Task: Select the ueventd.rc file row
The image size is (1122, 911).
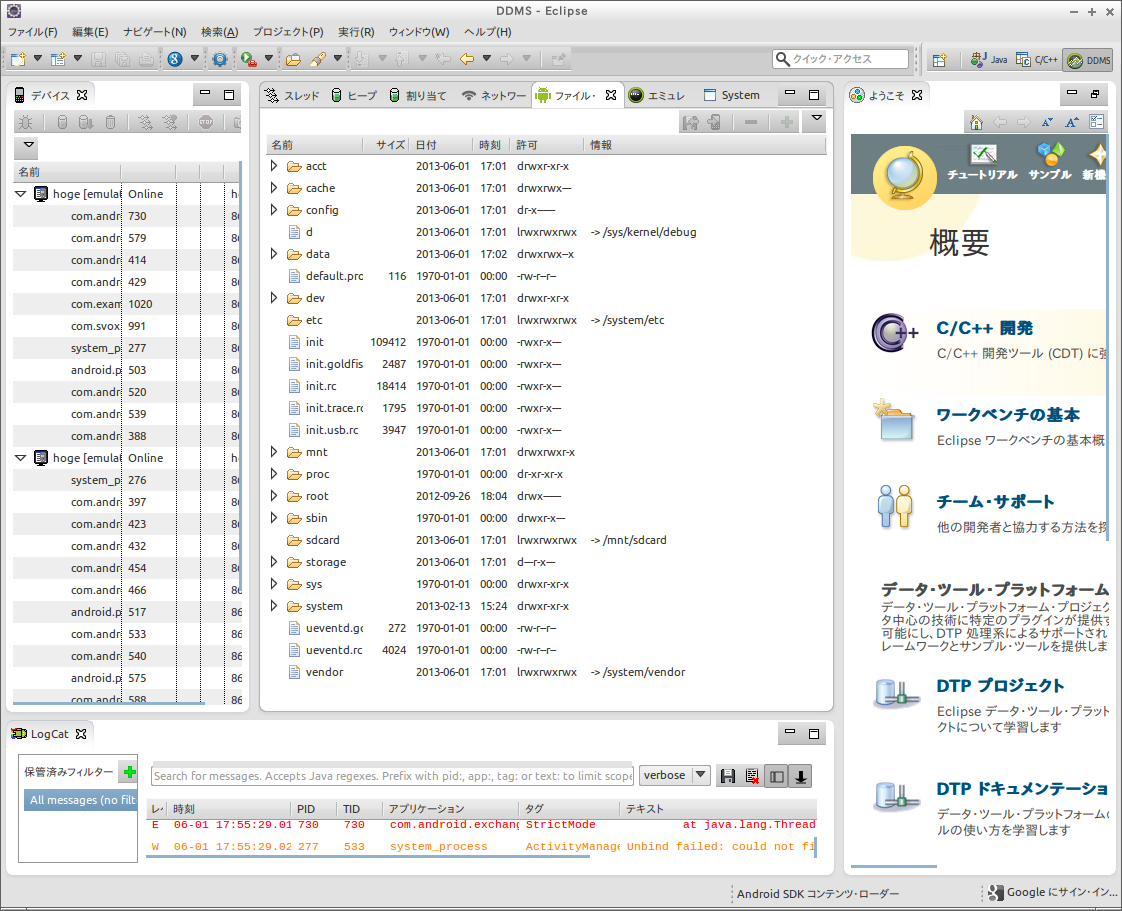Action: (x=546, y=651)
